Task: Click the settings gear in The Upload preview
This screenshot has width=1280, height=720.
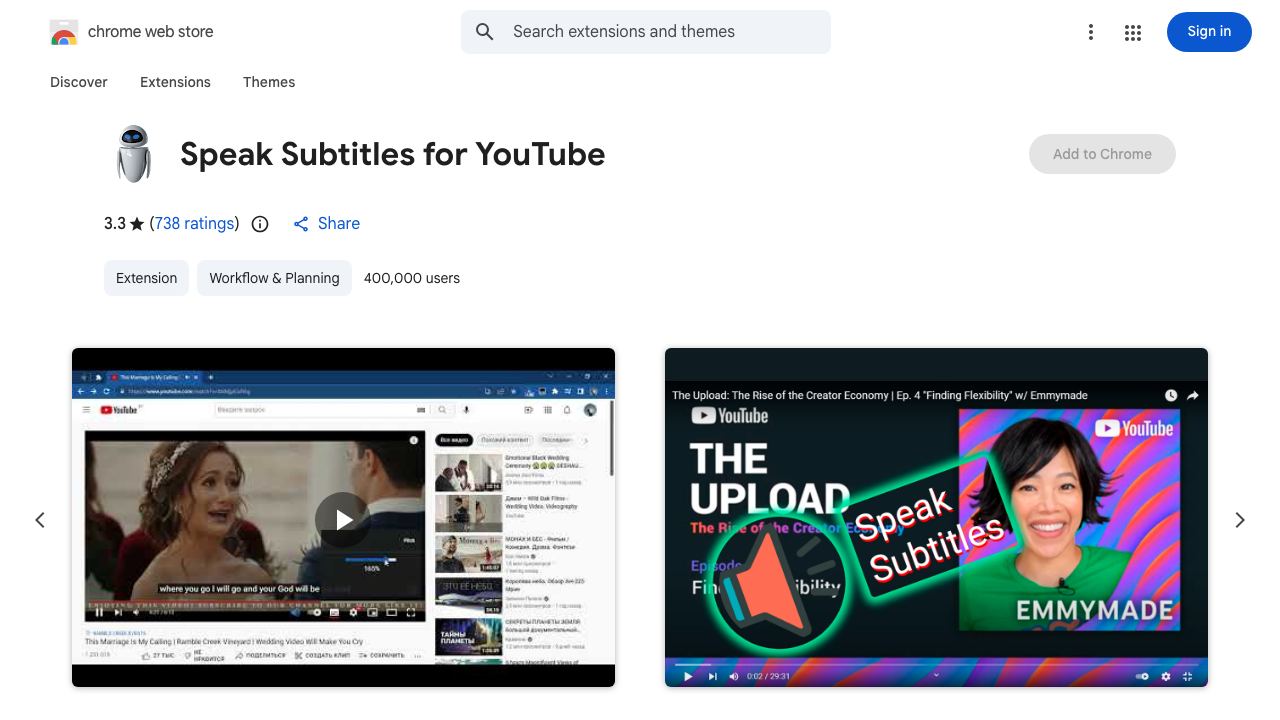Action: 1166,677
